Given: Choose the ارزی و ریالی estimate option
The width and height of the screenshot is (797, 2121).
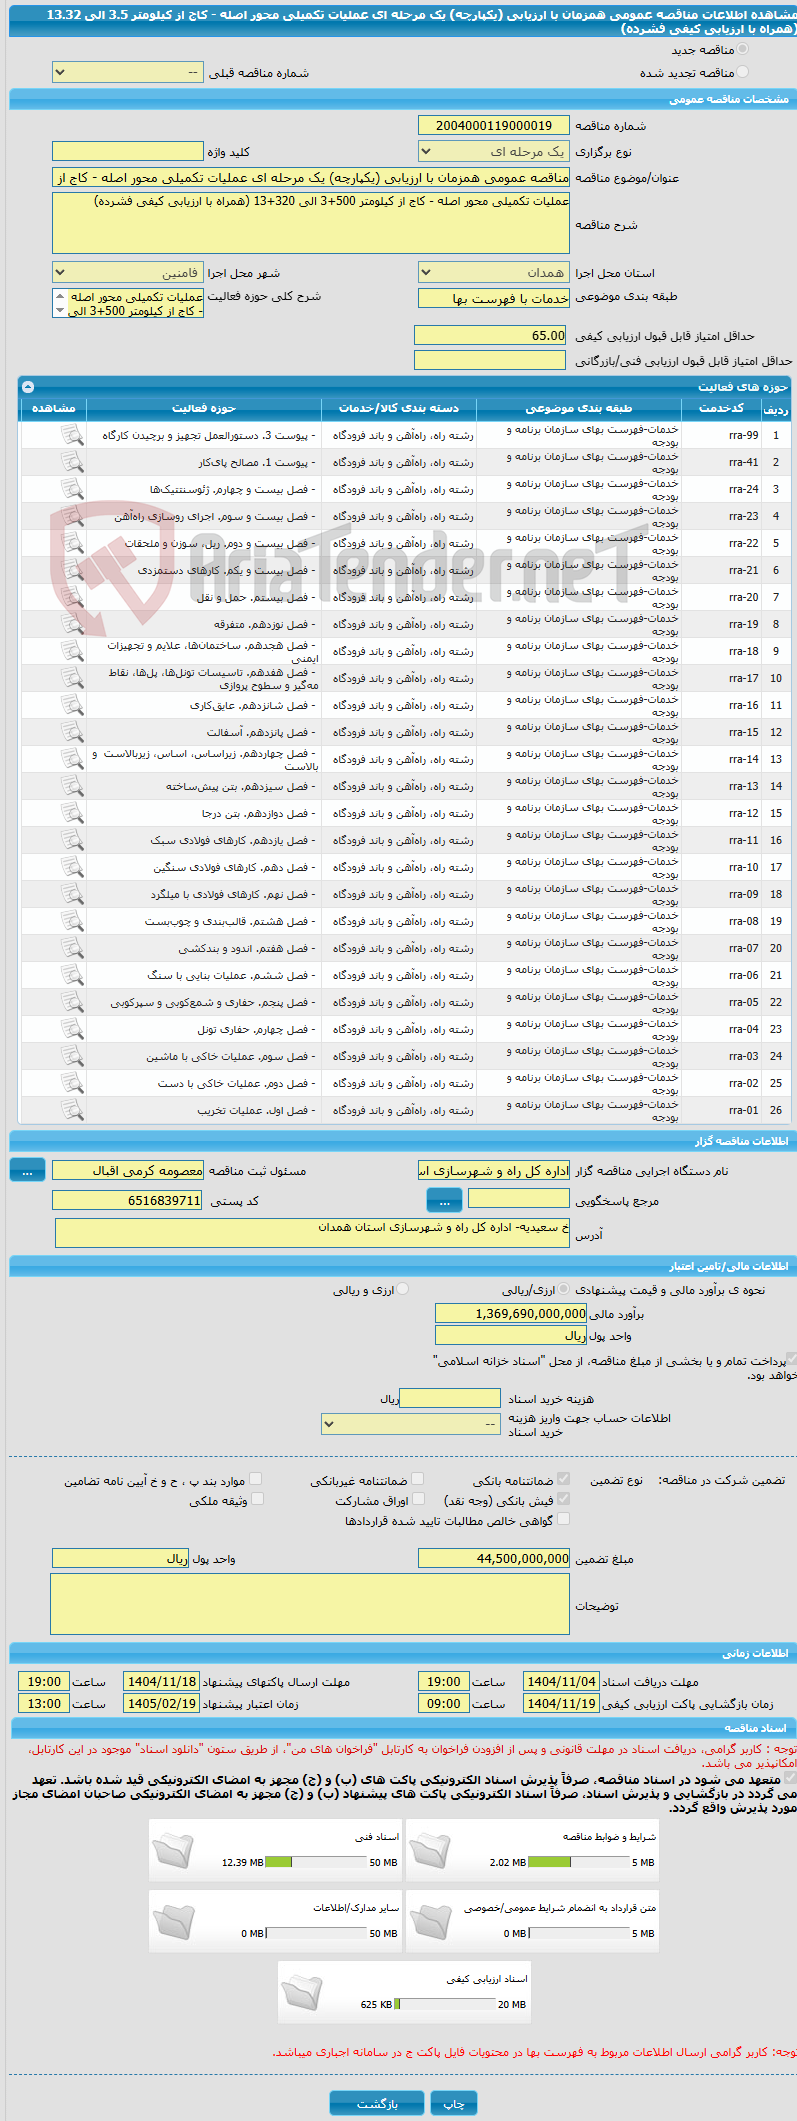Looking at the screenshot, I should pos(403,1289).
